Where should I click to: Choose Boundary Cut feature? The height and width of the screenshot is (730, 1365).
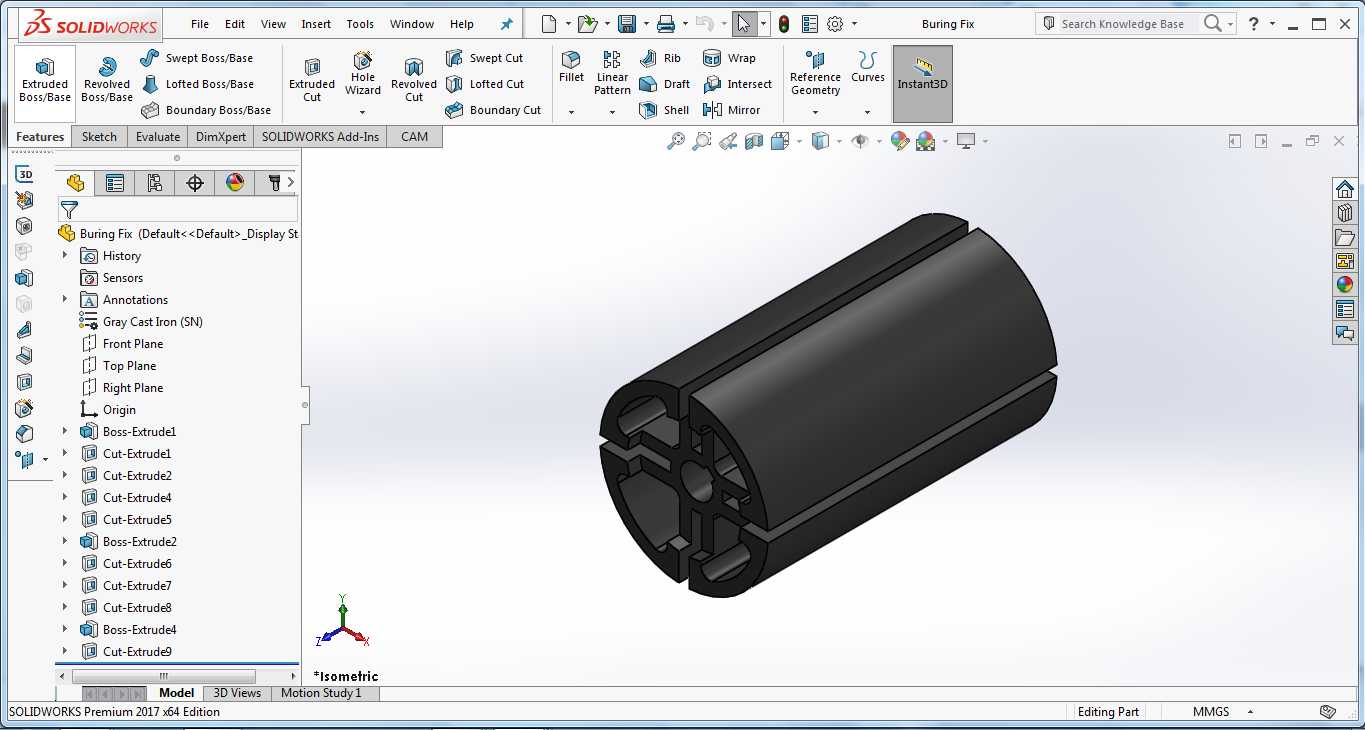[493, 110]
